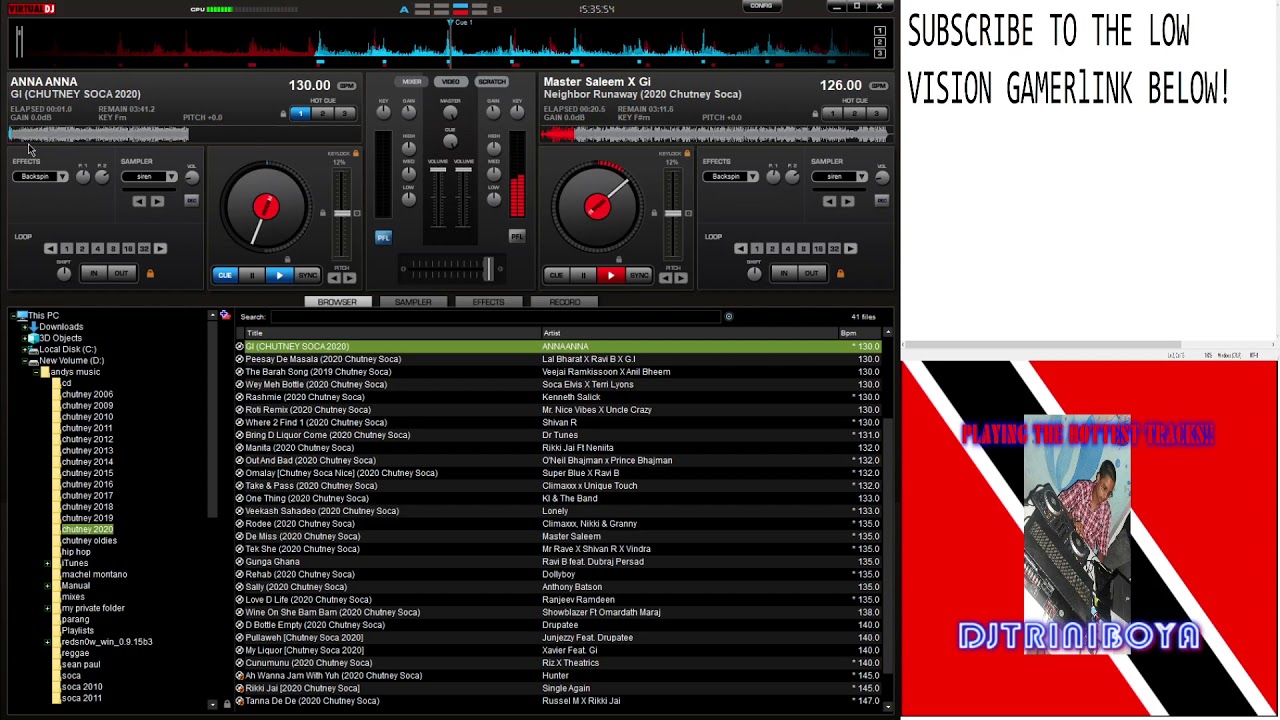
Task: Select the MIXER panel tab
Action: (x=412, y=82)
